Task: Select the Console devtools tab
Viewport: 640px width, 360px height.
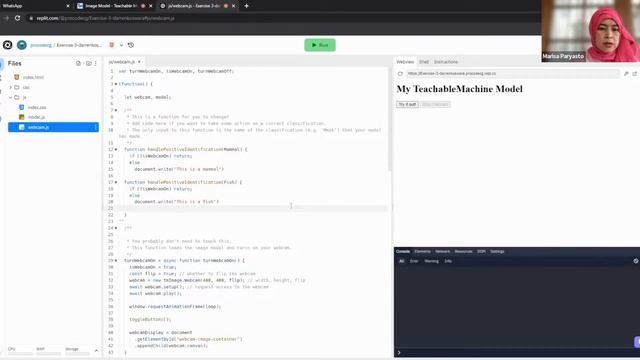Action: tap(403, 251)
